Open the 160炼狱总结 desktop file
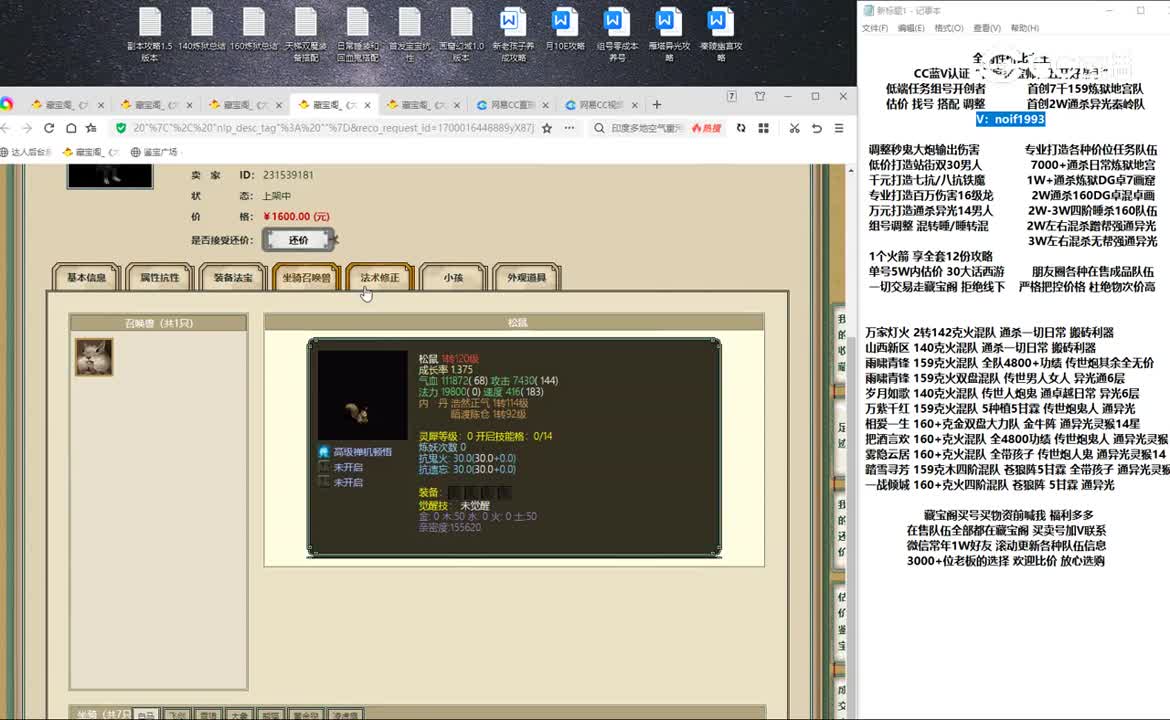 tap(254, 30)
